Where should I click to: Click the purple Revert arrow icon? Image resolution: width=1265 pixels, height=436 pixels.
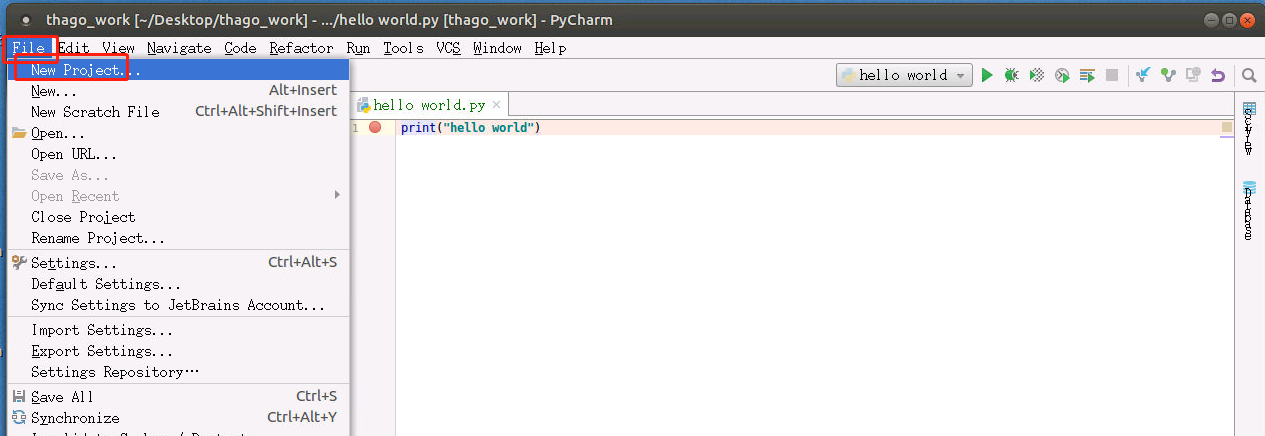click(x=1217, y=75)
